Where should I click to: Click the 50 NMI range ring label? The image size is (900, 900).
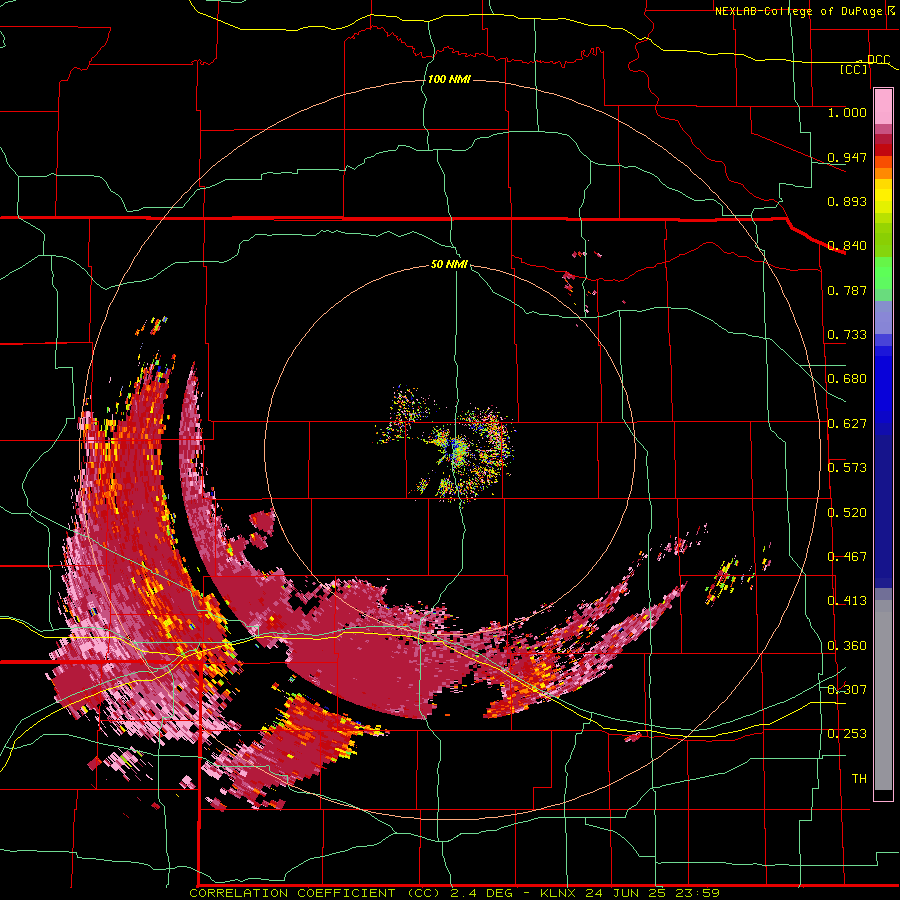(x=449, y=265)
